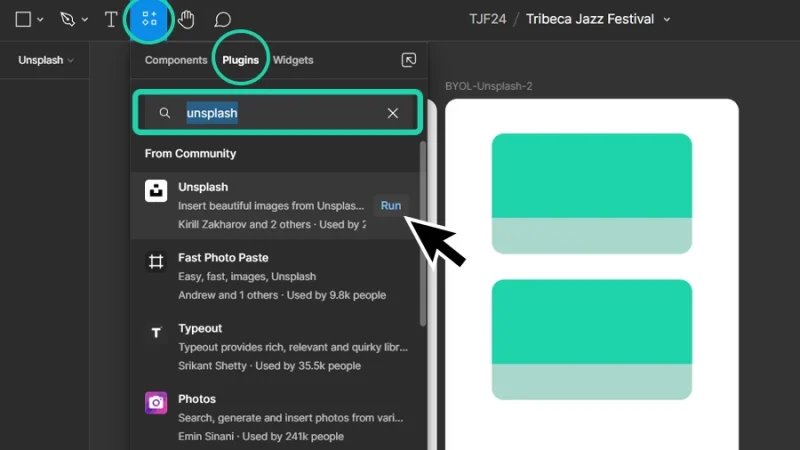This screenshot has width=800, height=450.
Task: Switch to the Components tab
Action: 176,60
